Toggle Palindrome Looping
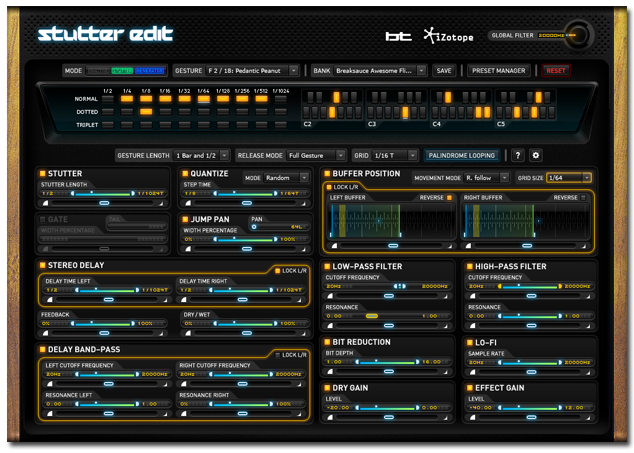The height and width of the screenshot is (453, 634). coord(462,155)
